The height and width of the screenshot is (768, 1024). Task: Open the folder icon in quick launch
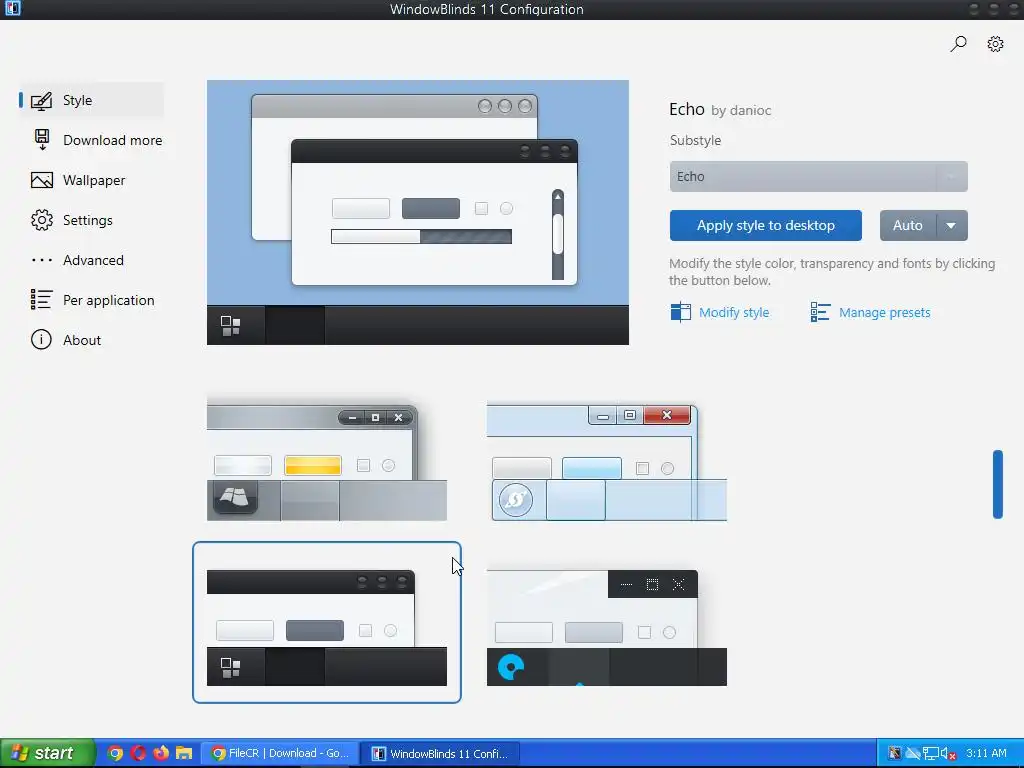(x=184, y=753)
